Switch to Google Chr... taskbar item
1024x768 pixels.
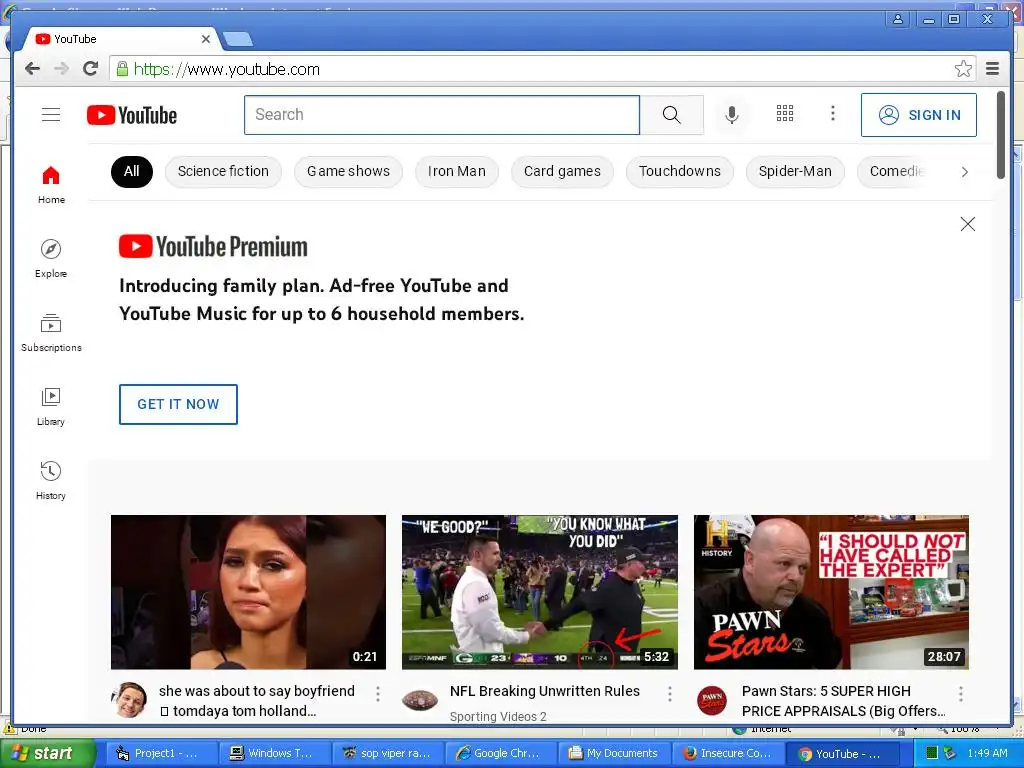pyautogui.click(x=501, y=753)
